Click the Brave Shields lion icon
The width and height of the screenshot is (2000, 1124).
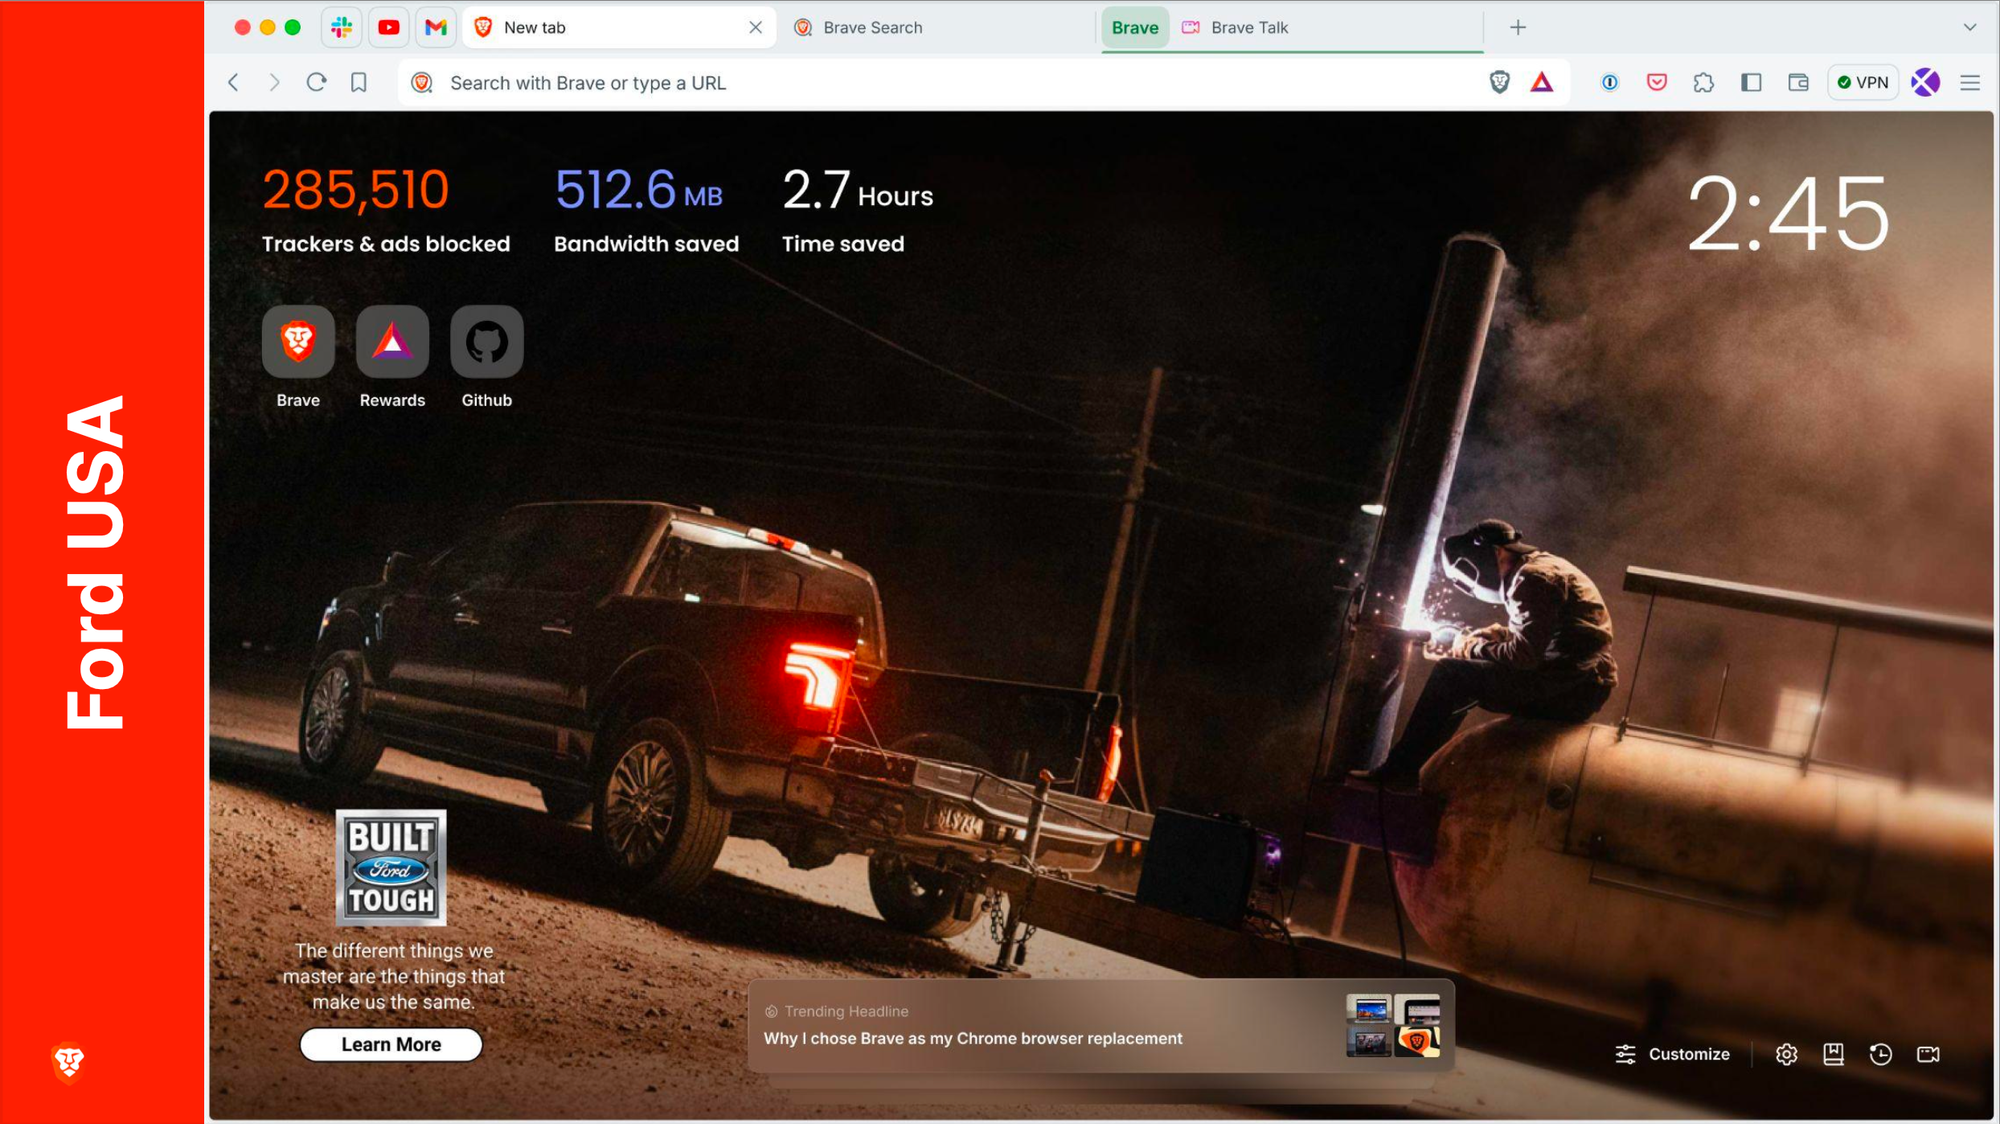tap(1499, 83)
